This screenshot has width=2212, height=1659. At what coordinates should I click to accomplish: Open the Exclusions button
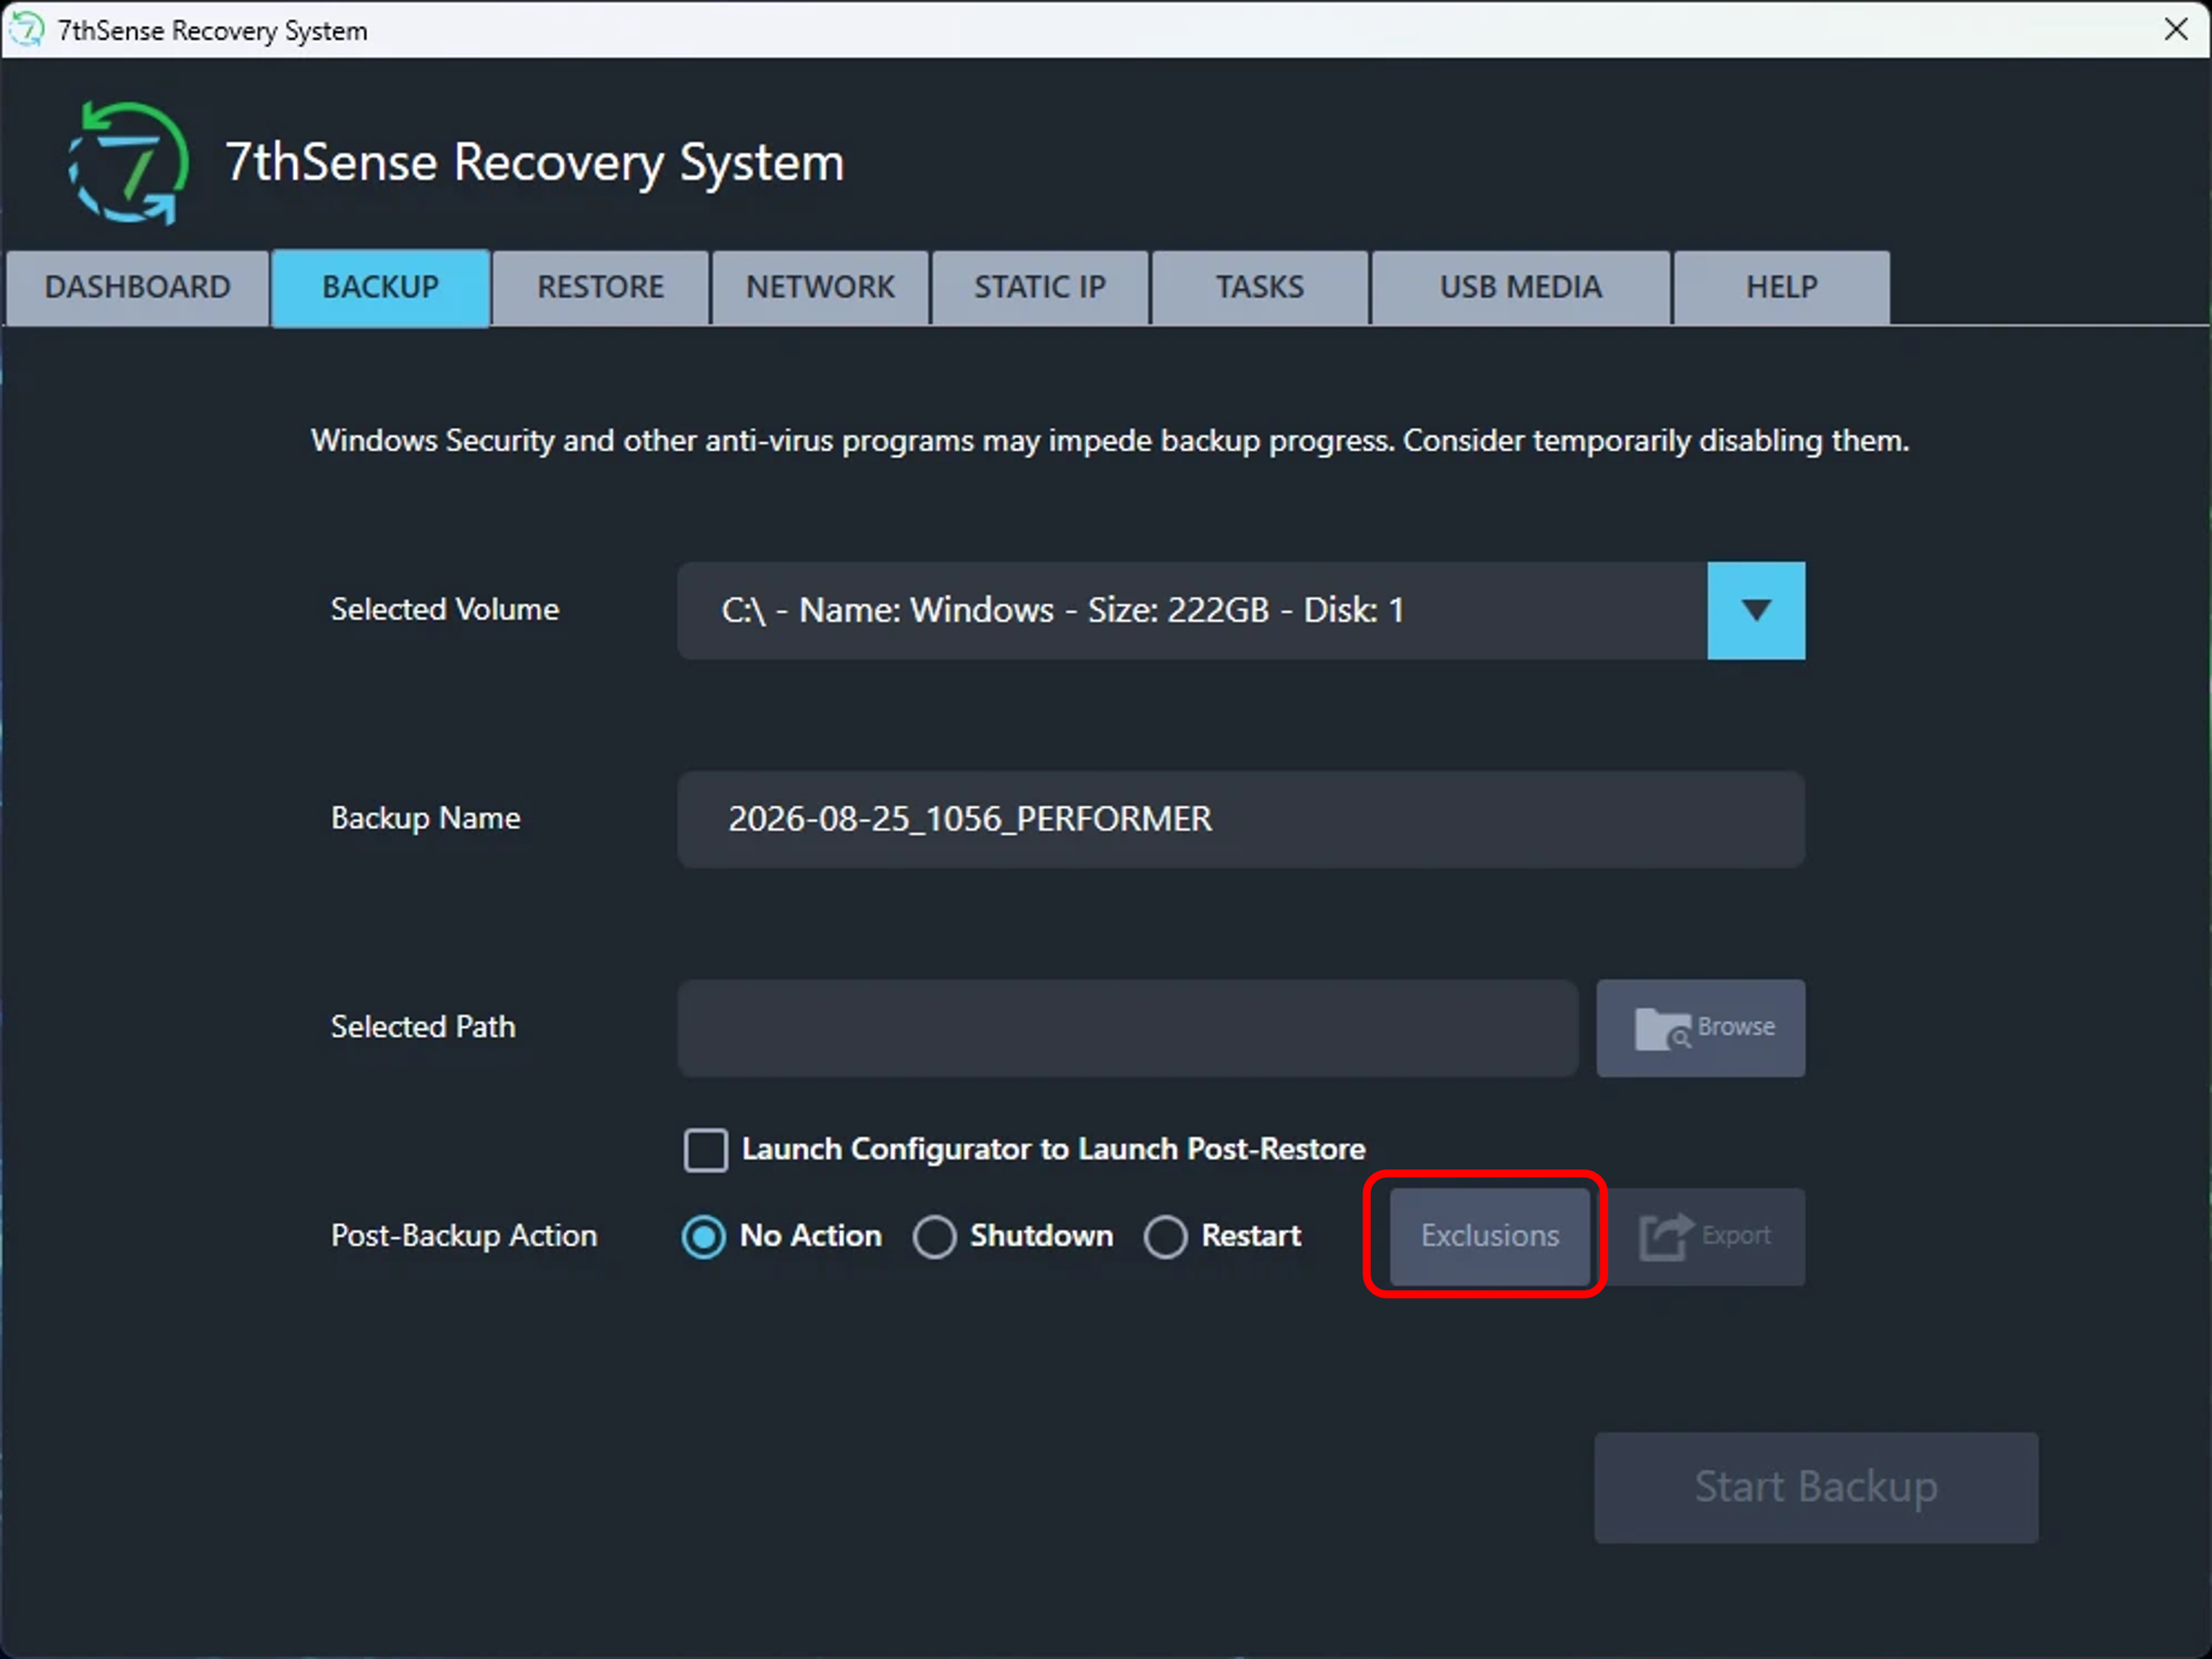[1490, 1237]
